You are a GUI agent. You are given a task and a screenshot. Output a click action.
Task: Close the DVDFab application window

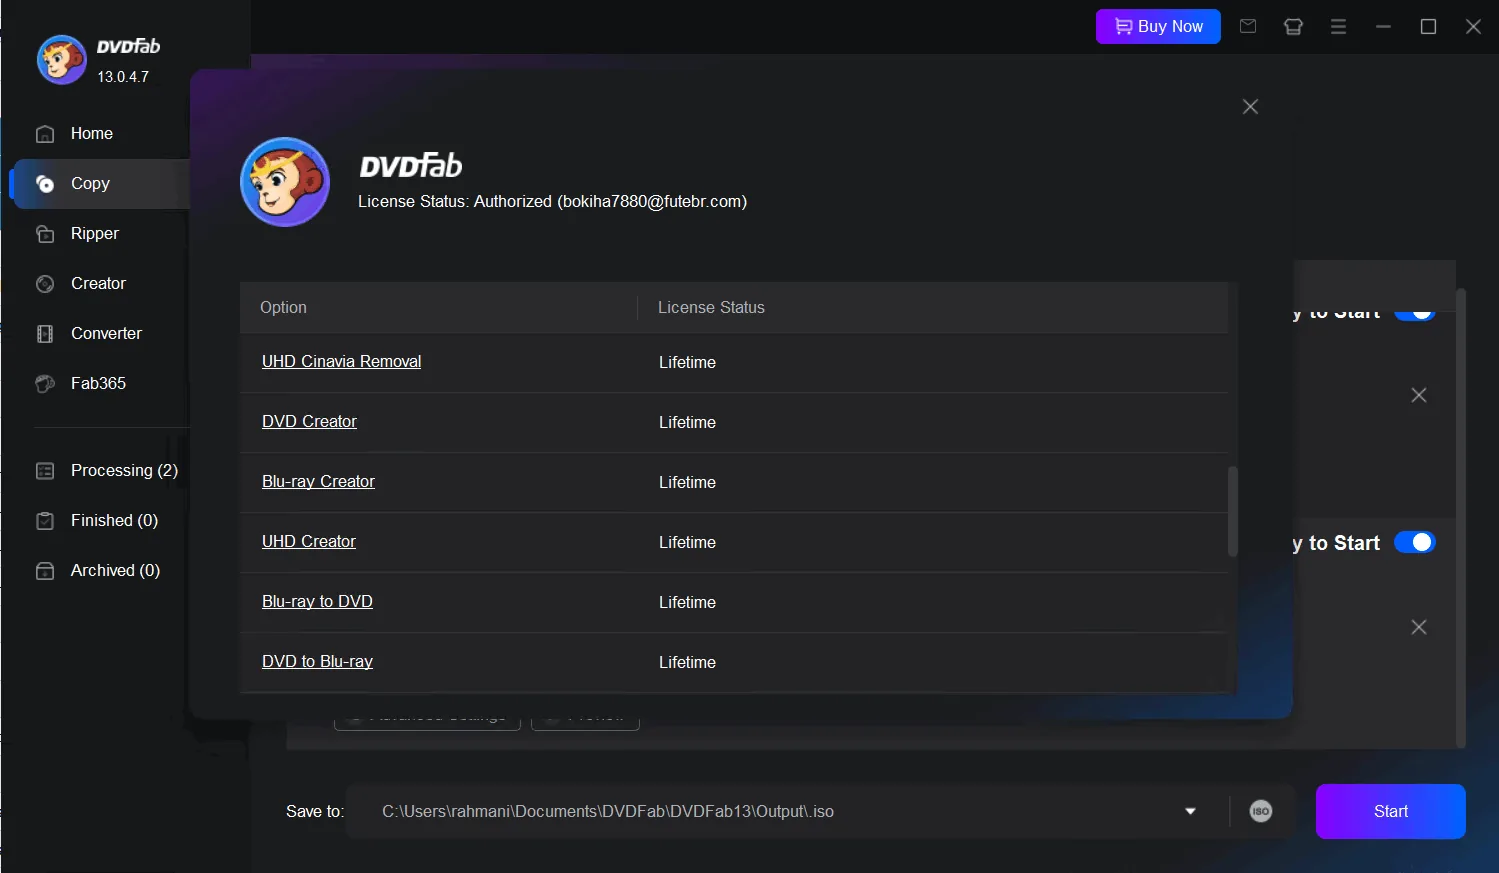click(x=1473, y=27)
